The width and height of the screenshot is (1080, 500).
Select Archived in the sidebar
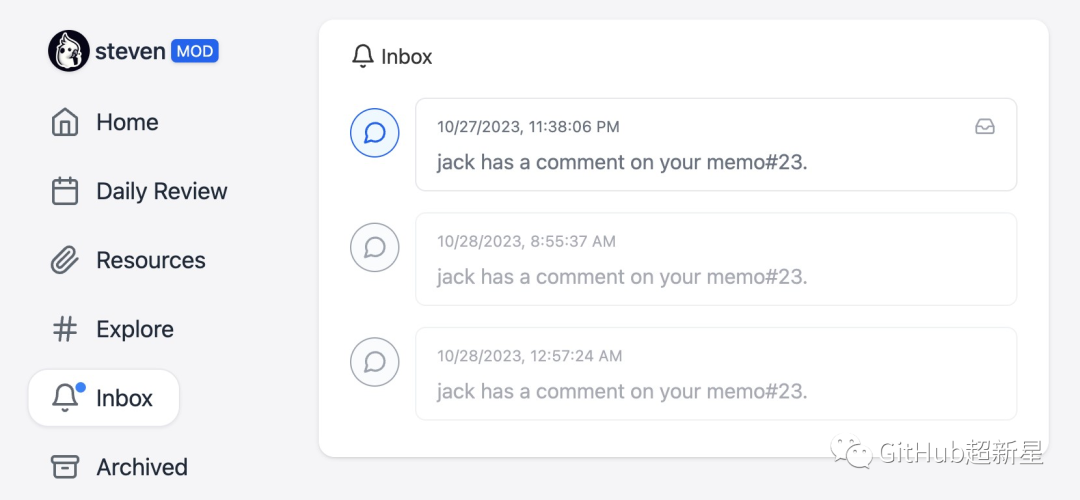tap(141, 467)
